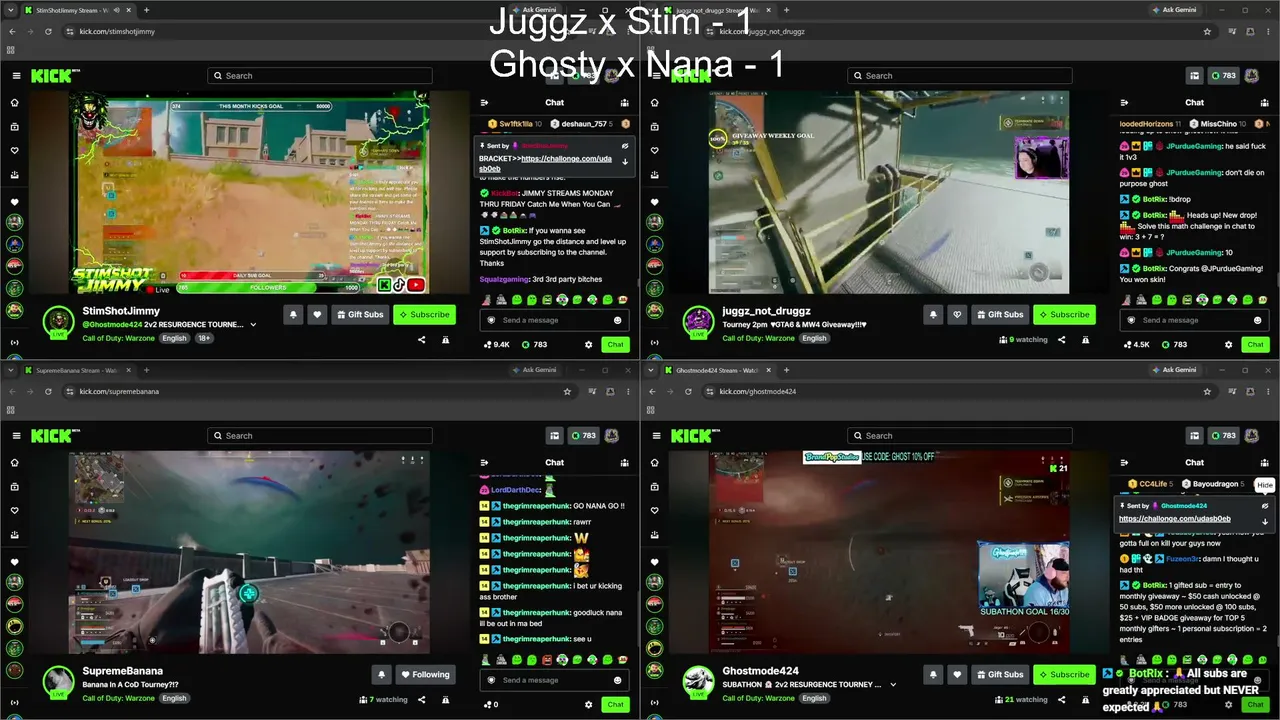Expand the pinned message arrow in Ghostmode424 chat

point(1265,521)
